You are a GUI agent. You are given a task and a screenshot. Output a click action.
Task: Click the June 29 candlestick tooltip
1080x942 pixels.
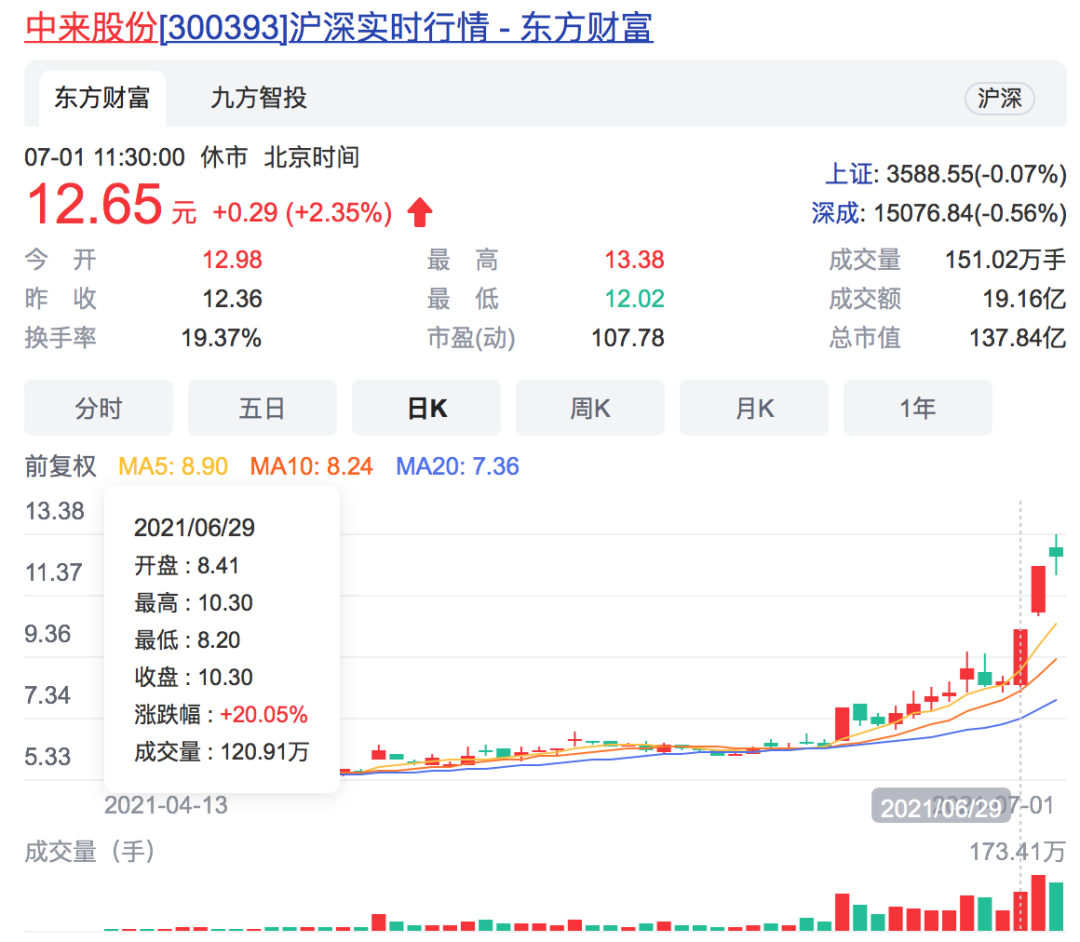pos(220,638)
